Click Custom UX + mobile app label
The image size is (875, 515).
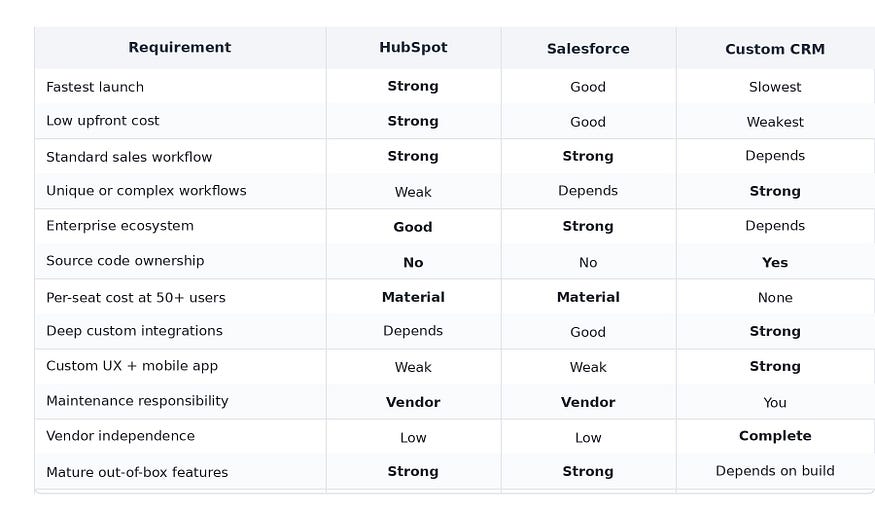pyautogui.click(x=132, y=366)
